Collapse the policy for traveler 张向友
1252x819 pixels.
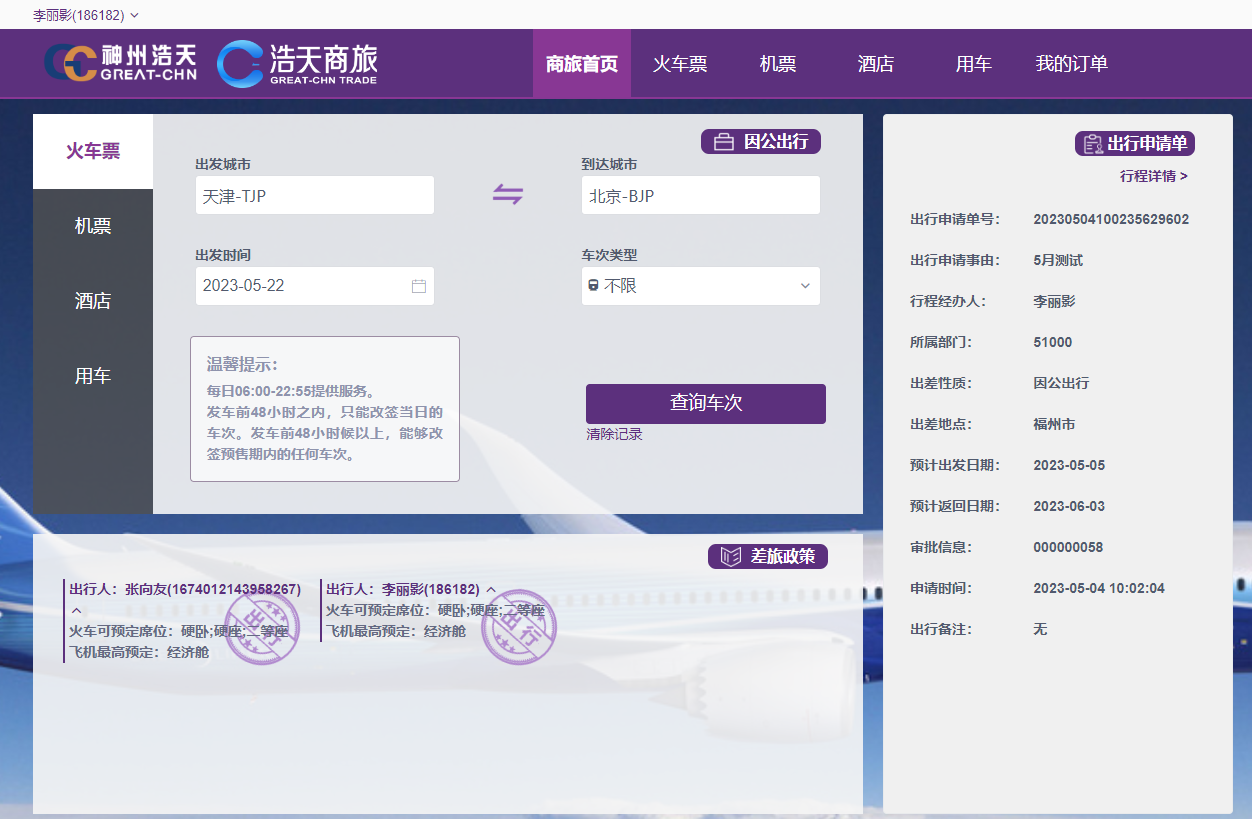point(76,610)
